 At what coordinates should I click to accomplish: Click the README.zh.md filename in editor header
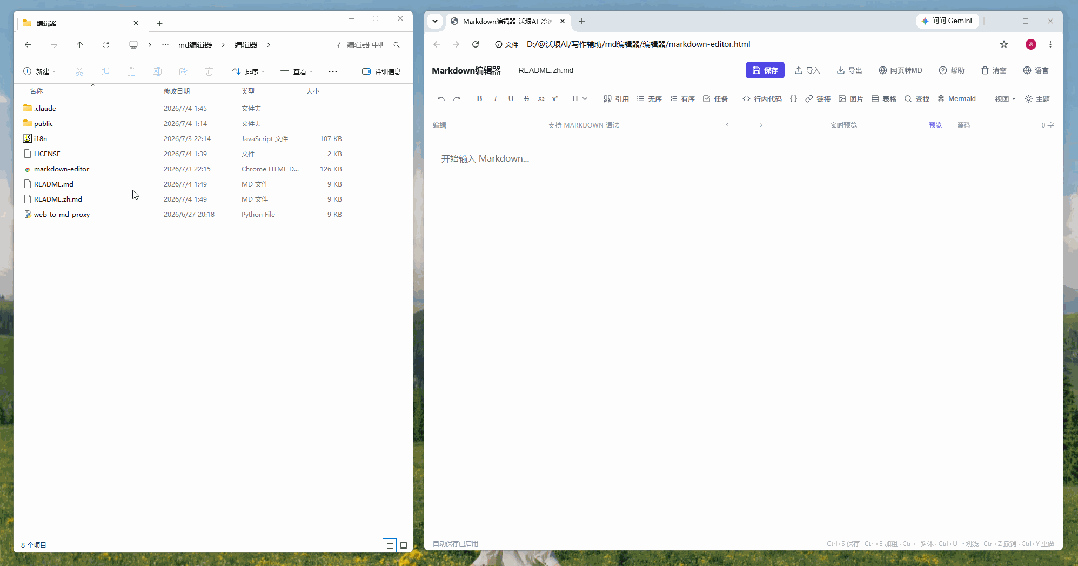[x=546, y=70]
